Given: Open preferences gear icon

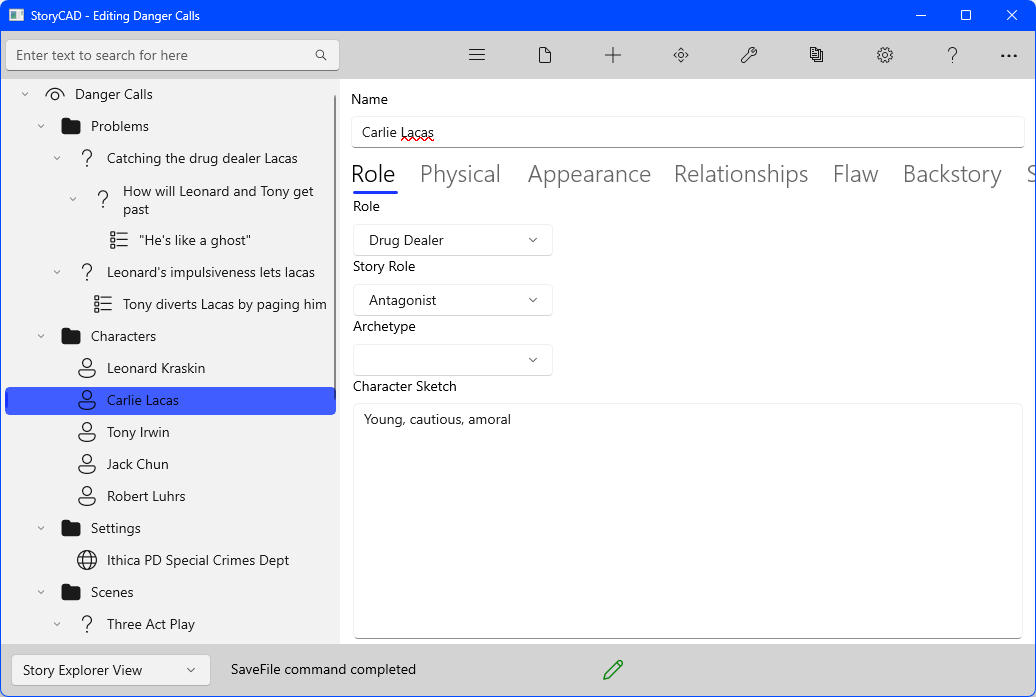Looking at the screenshot, I should tap(885, 55).
